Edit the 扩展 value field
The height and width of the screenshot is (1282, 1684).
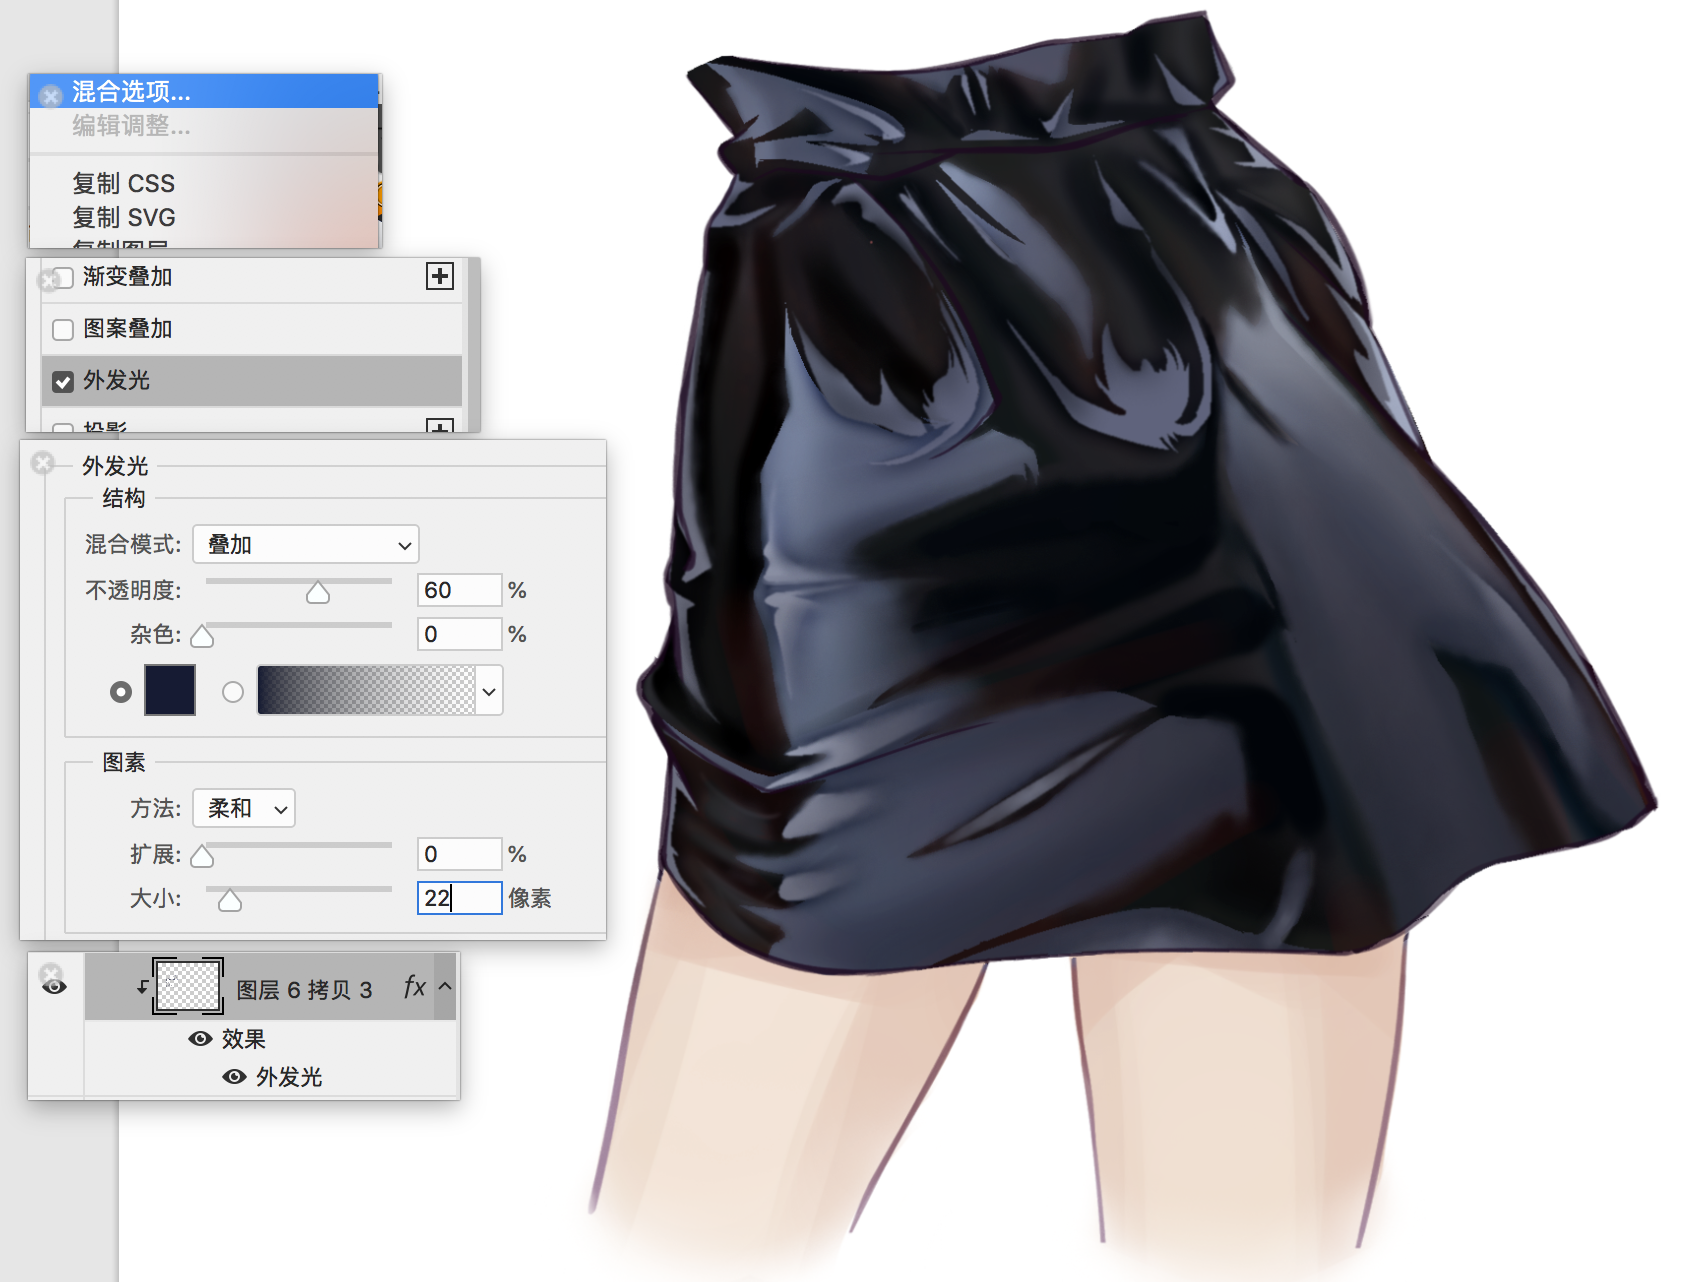[459, 854]
